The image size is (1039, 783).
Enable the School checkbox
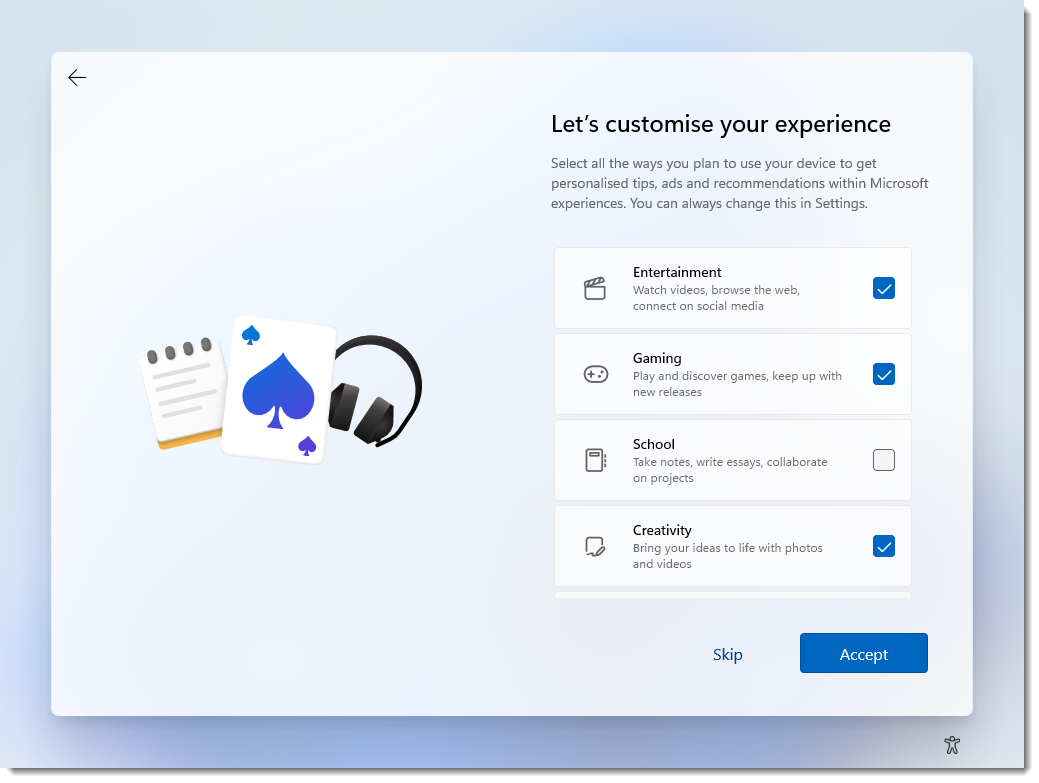click(x=884, y=460)
